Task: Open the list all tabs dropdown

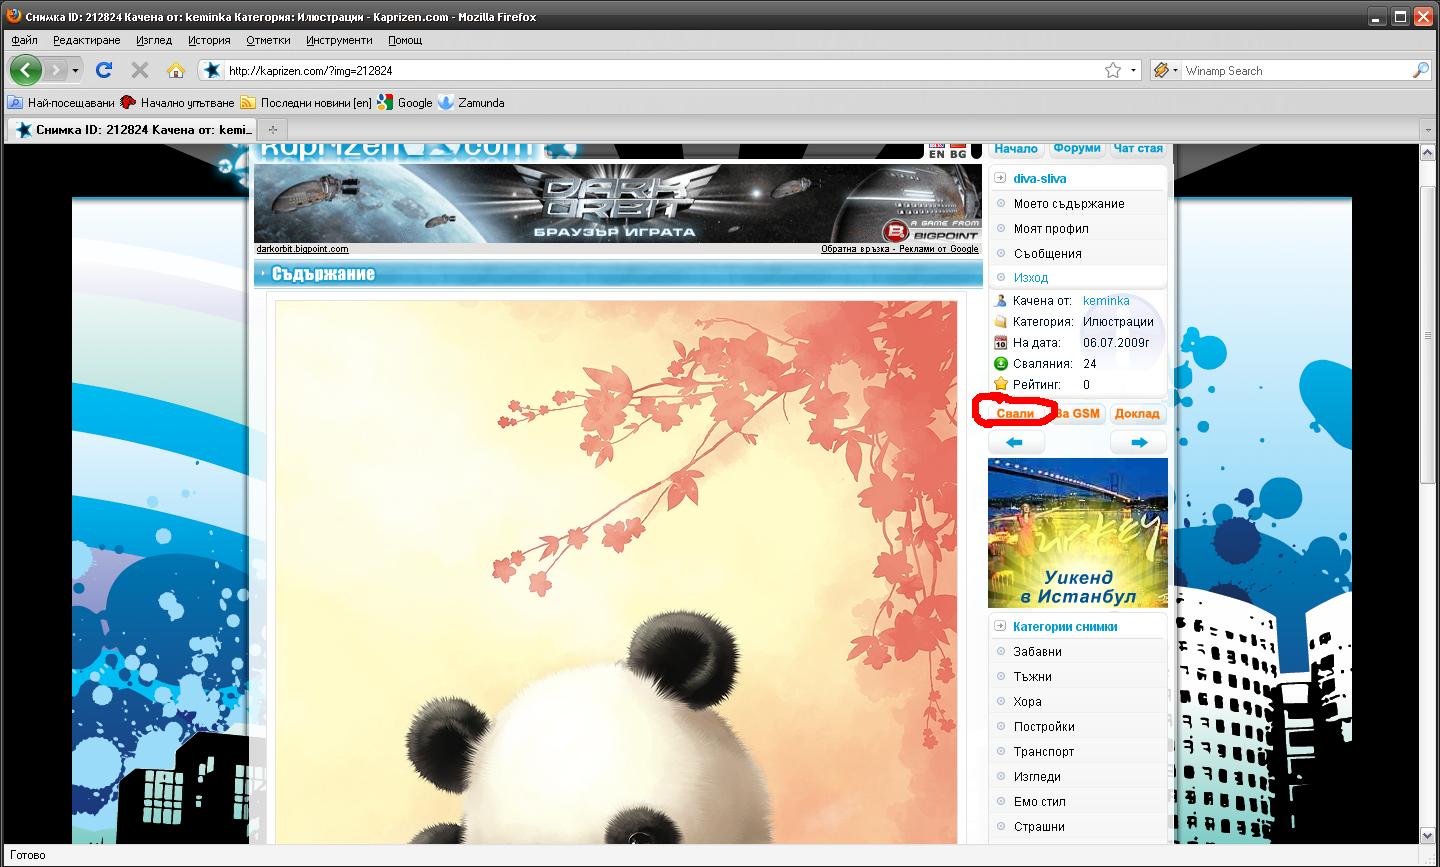Action: pos(1428,129)
